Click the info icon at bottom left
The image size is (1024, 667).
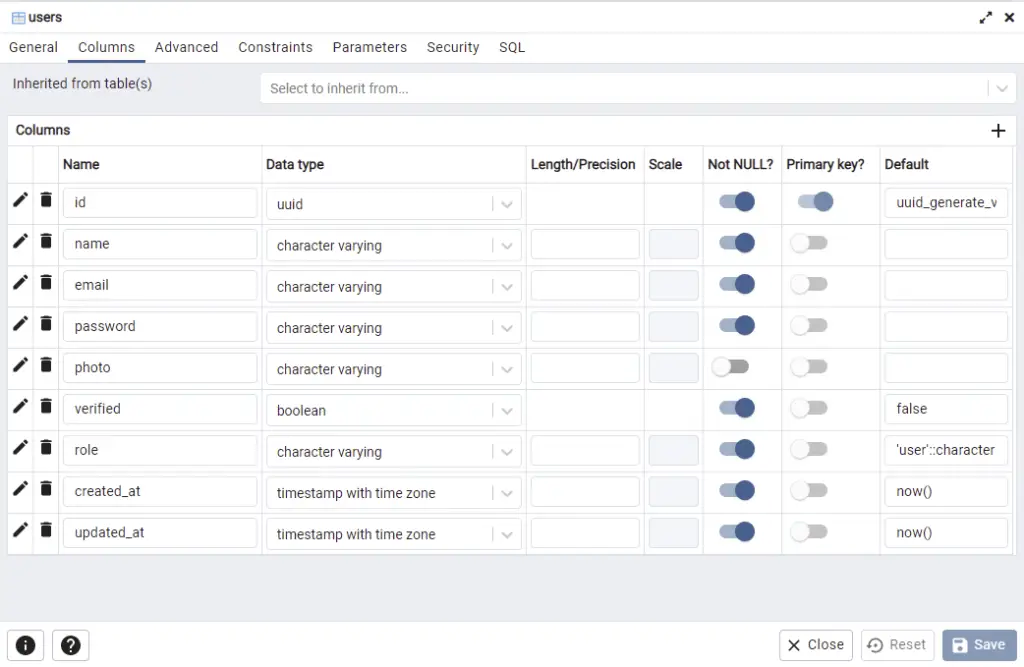25,645
